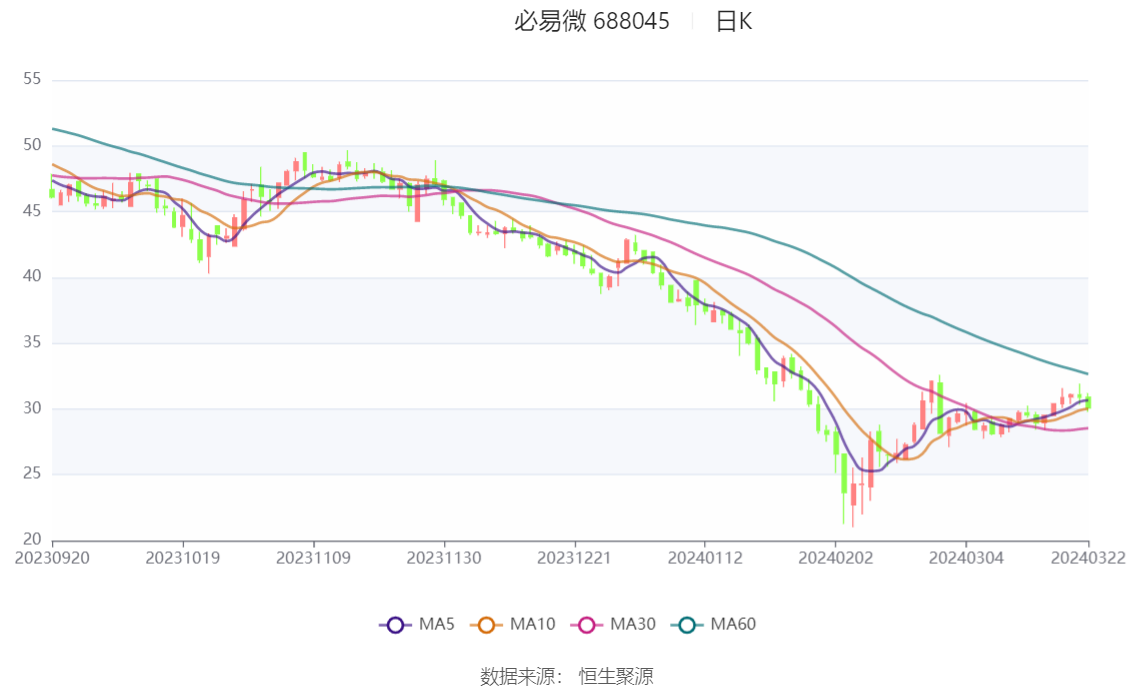Select the date label 20231130
The image size is (1134, 689).
(444, 558)
